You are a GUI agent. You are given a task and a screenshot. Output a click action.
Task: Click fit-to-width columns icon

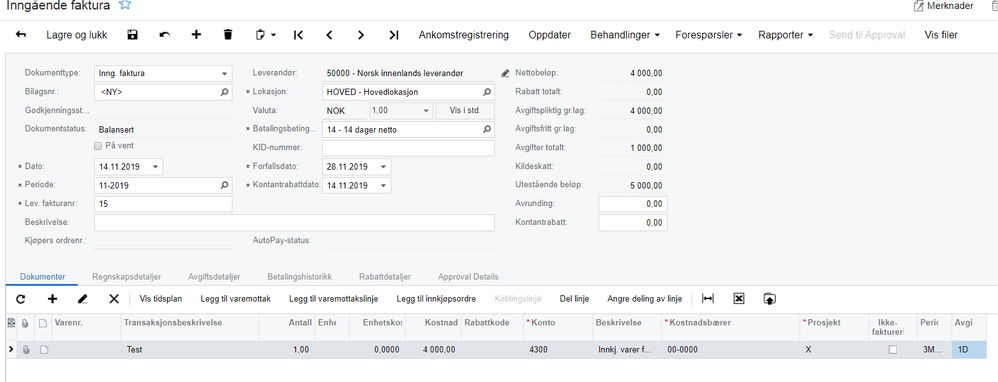pyautogui.click(x=708, y=299)
